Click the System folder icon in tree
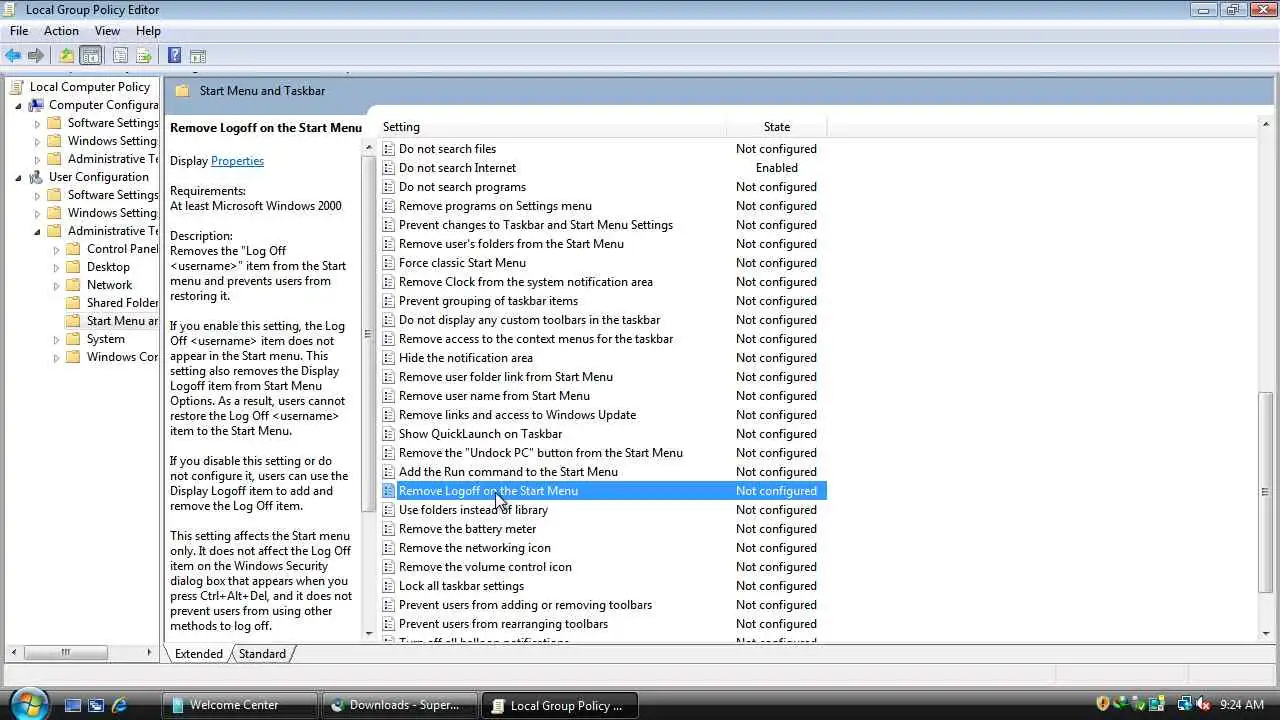This screenshot has height=720, width=1280. 73,339
